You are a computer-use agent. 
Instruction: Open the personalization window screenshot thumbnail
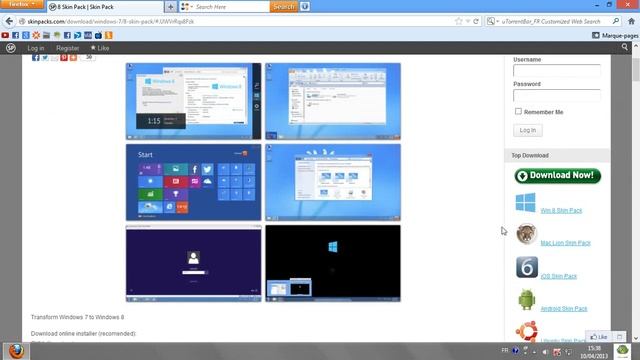pos(333,182)
